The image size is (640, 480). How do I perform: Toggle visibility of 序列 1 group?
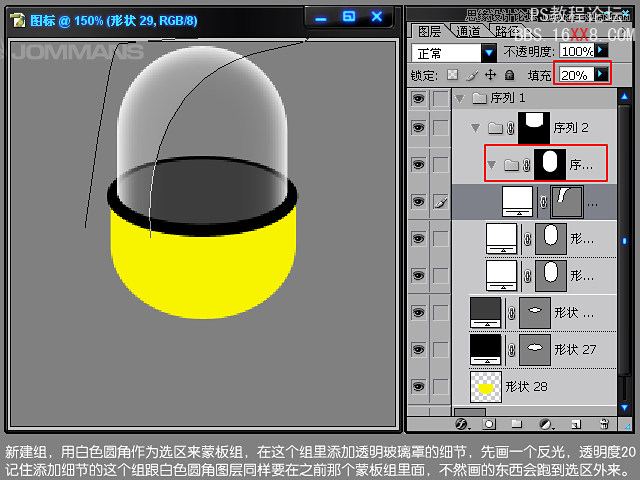point(418,98)
